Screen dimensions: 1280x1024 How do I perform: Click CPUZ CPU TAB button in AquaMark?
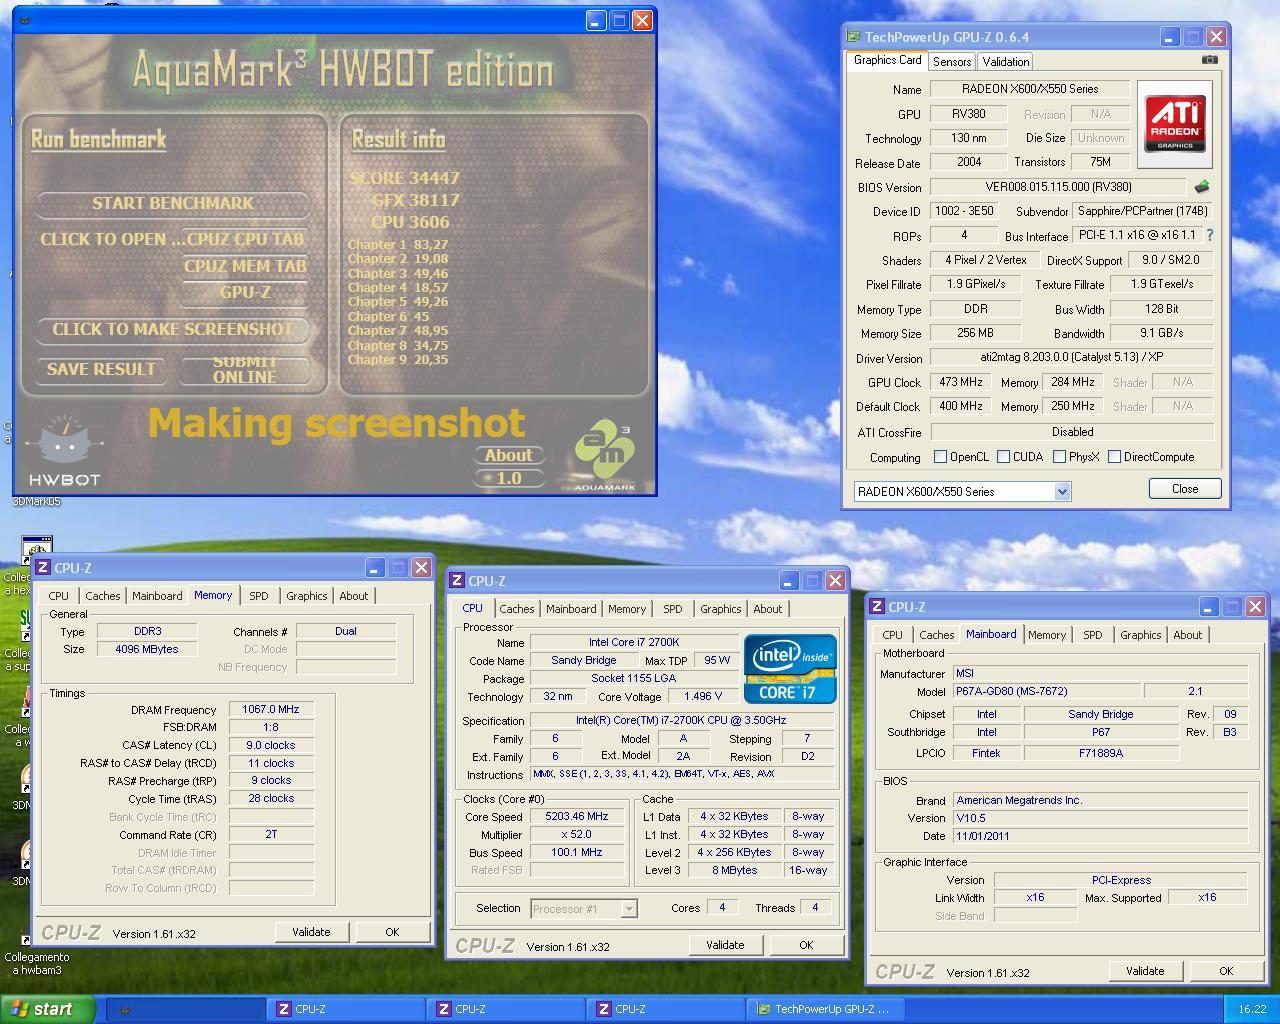coord(244,239)
